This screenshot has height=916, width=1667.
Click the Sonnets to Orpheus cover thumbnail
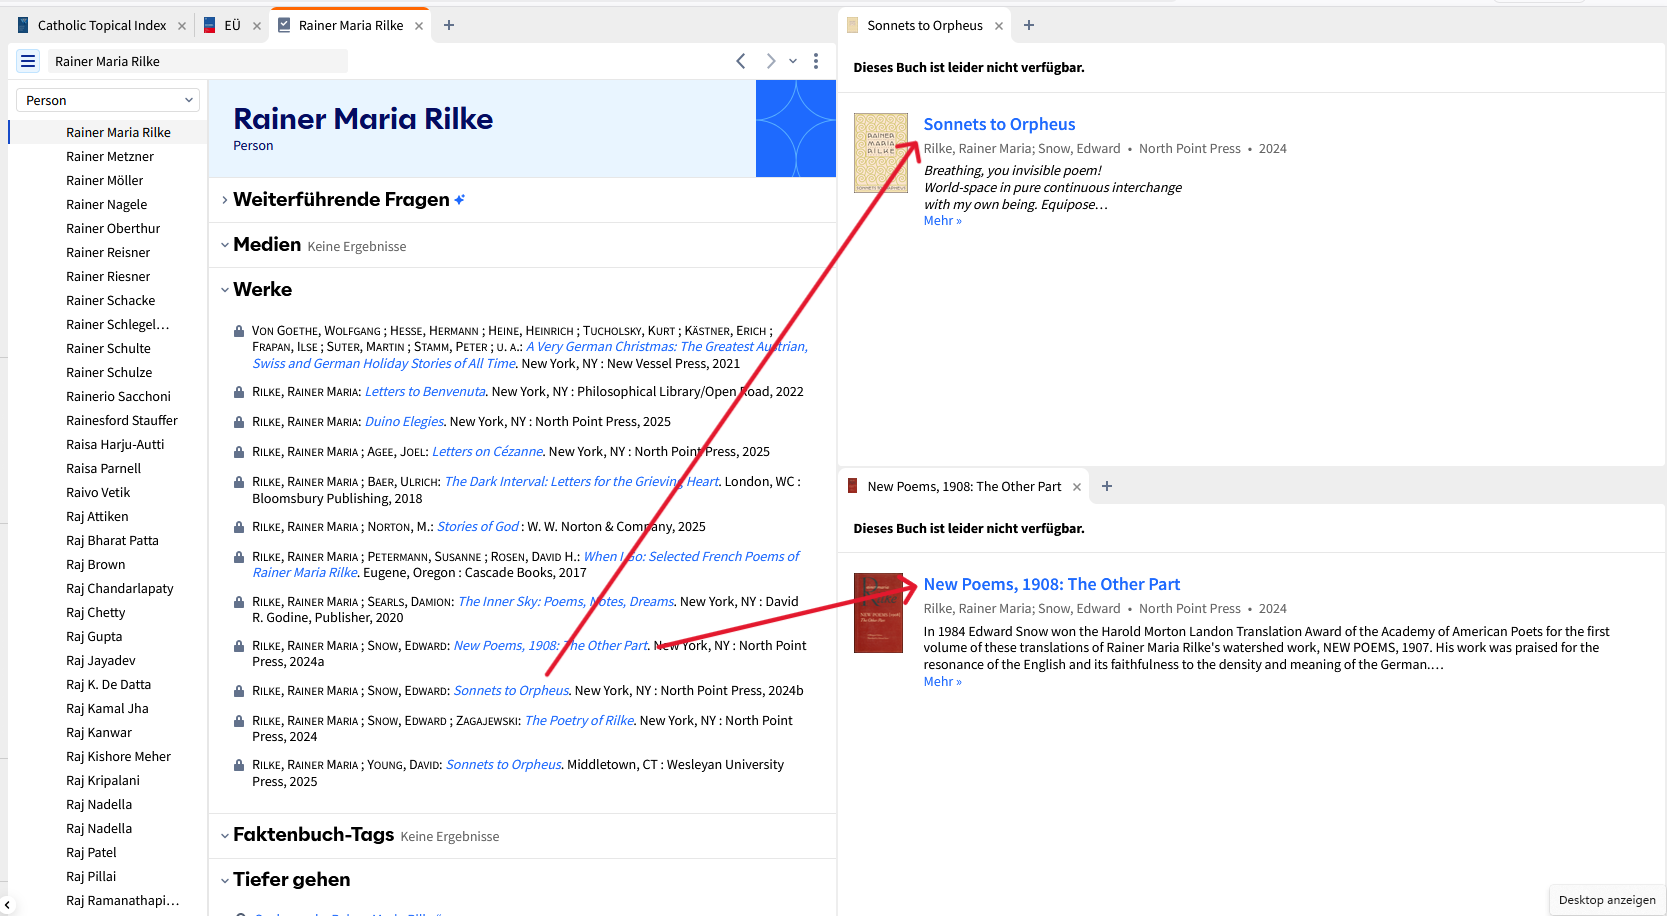click(880, 152)
